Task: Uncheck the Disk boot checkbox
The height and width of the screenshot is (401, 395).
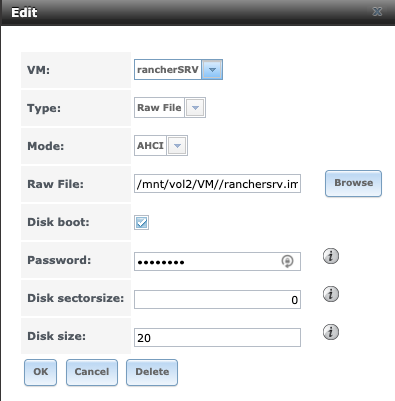Action: click(142, 222)
